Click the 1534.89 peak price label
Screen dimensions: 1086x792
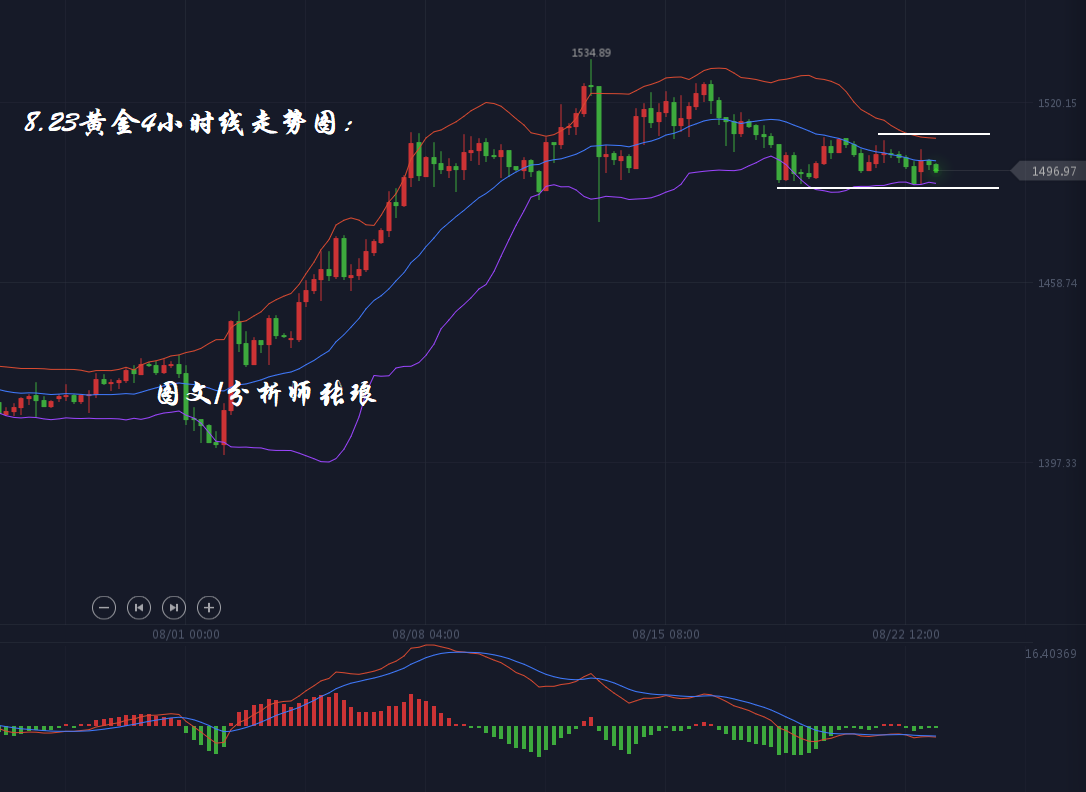(591, 52)
